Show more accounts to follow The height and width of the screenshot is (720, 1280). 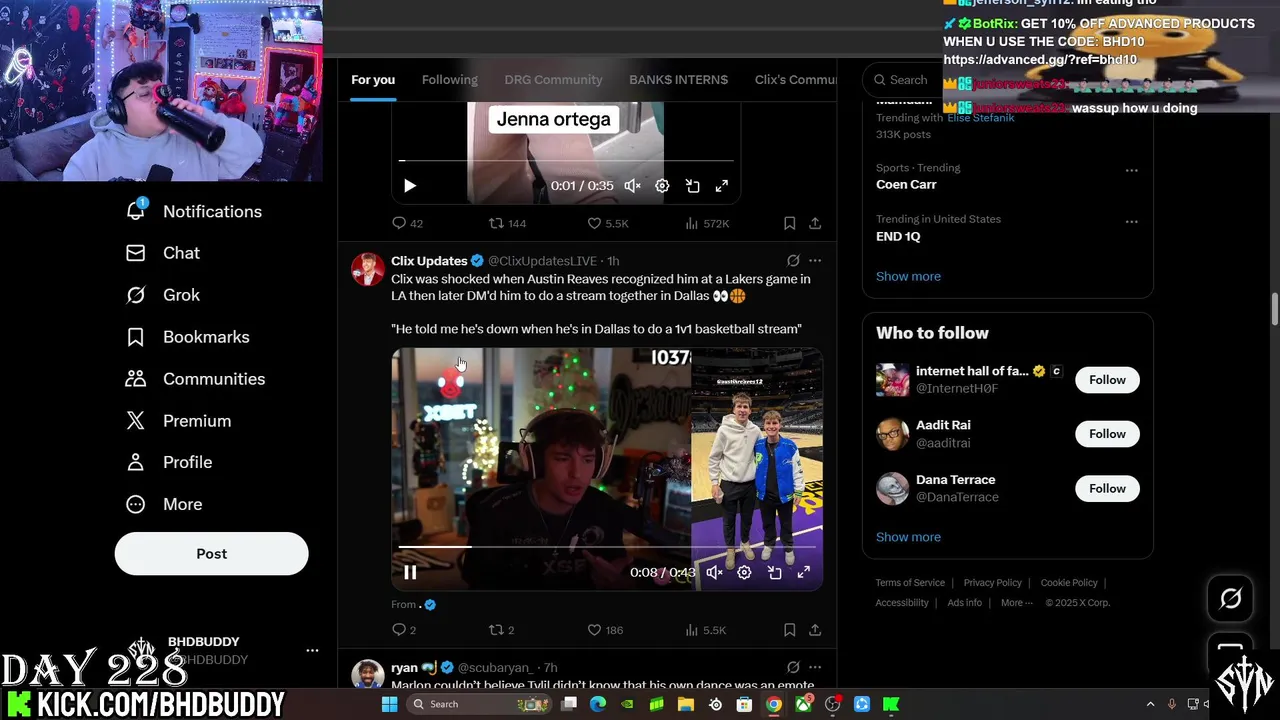pyautogui.click(x=908, y=537)
